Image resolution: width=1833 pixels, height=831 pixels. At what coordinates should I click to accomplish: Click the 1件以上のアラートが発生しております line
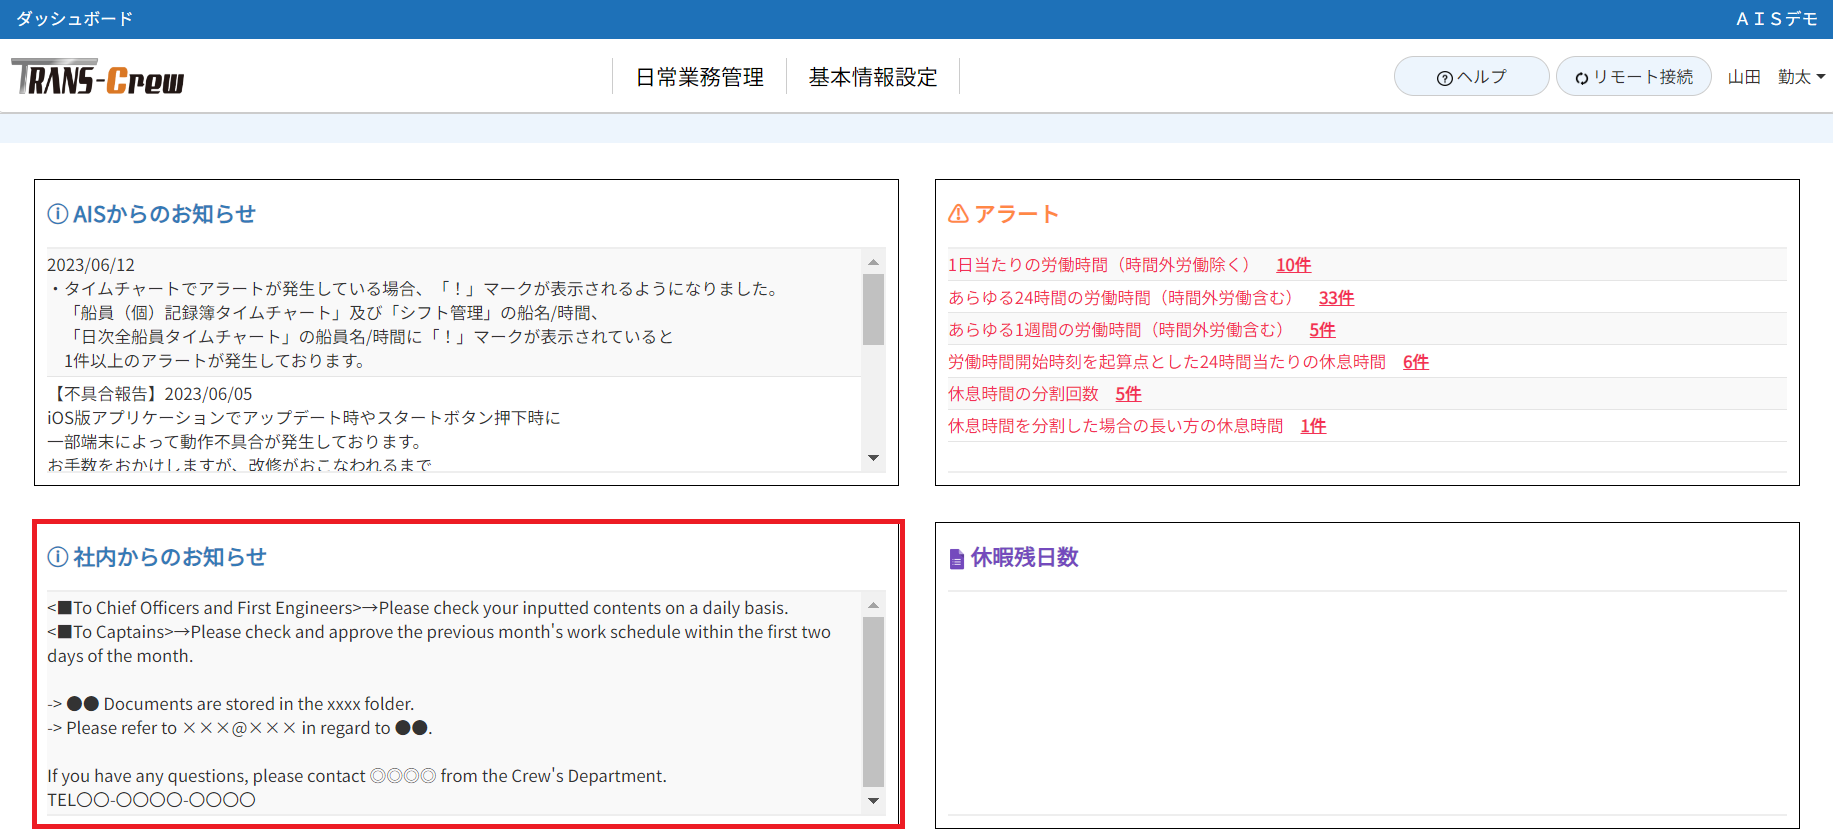pyautogui.click(x=215, y=361)
